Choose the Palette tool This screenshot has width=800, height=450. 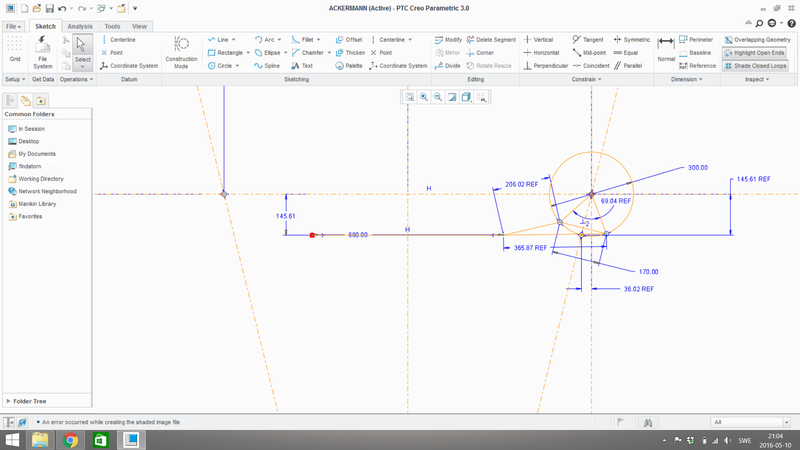(x=348, y=66)
